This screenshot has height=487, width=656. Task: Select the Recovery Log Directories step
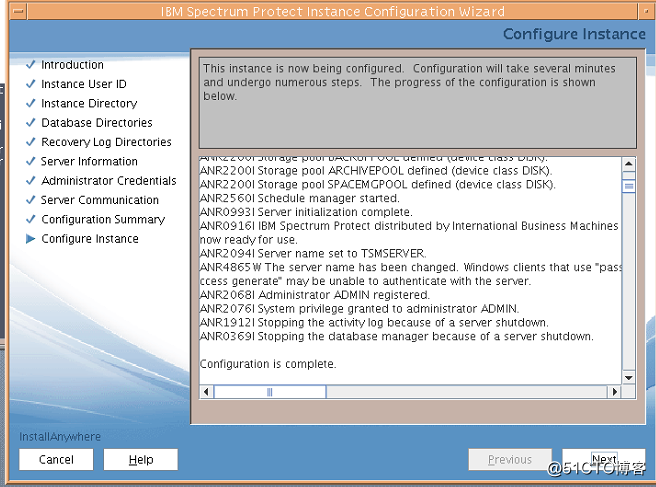(106, 142)
